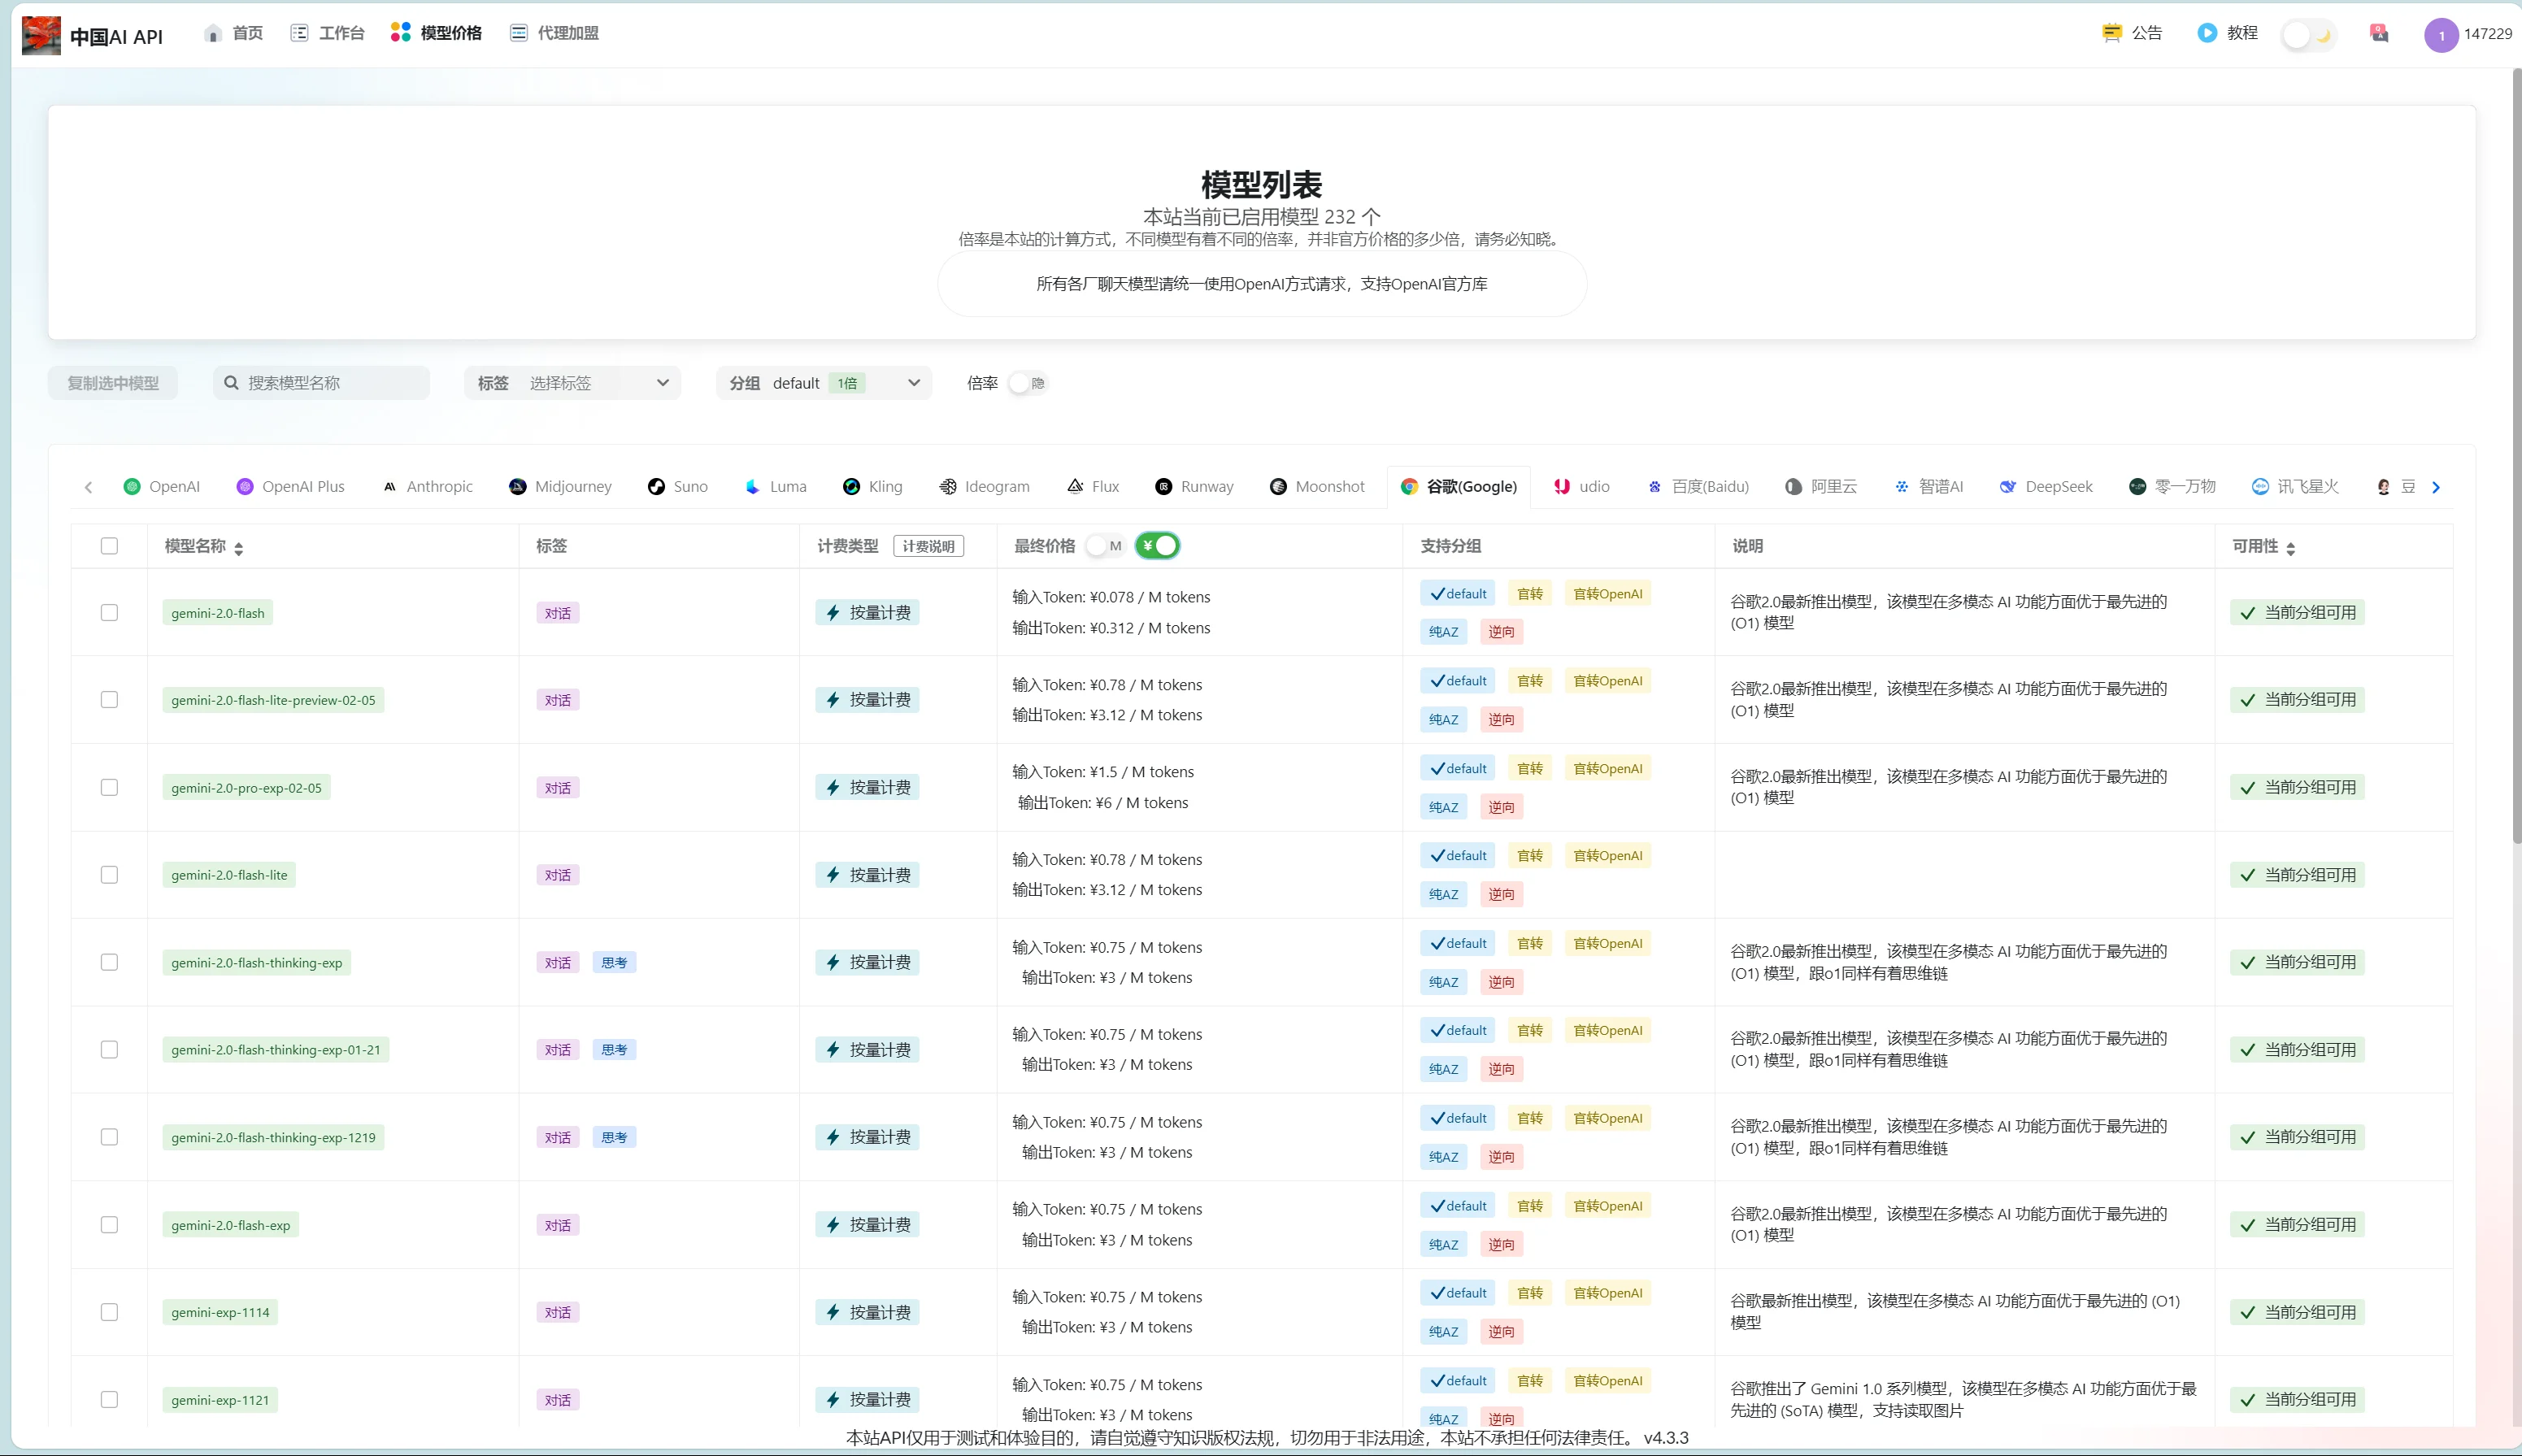Click the gemini-2.0-flash-lite-preview-02-05 model tag

coord(273,700)
